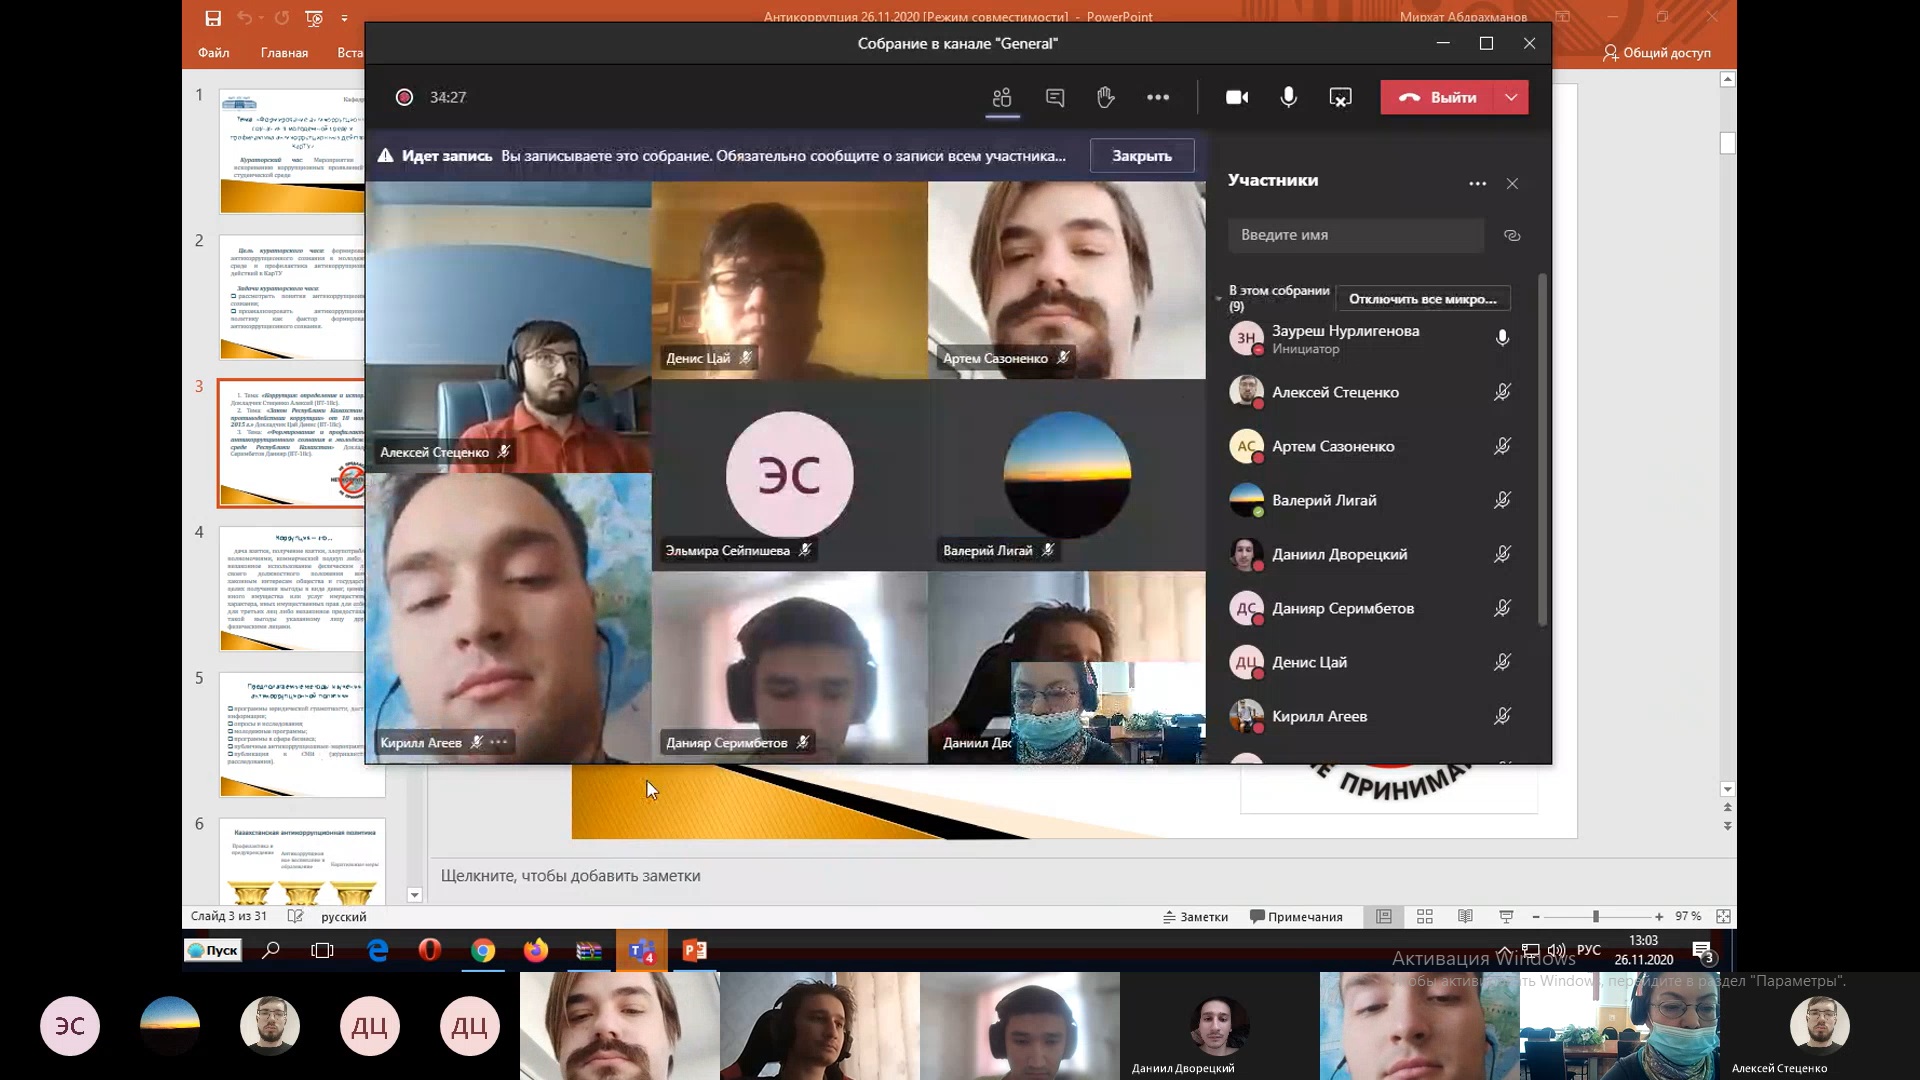
Task: Toggle mute icon for Денис Цай
Action: [1502, 662]
